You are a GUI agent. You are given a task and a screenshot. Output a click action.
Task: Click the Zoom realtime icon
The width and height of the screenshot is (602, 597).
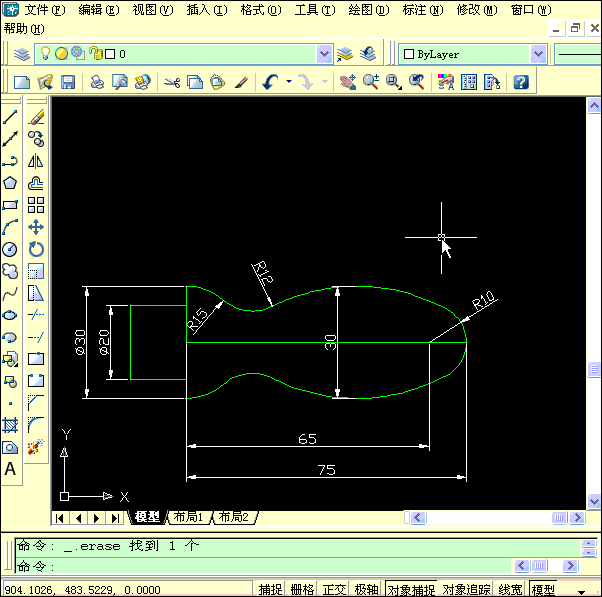coord(371,82)
